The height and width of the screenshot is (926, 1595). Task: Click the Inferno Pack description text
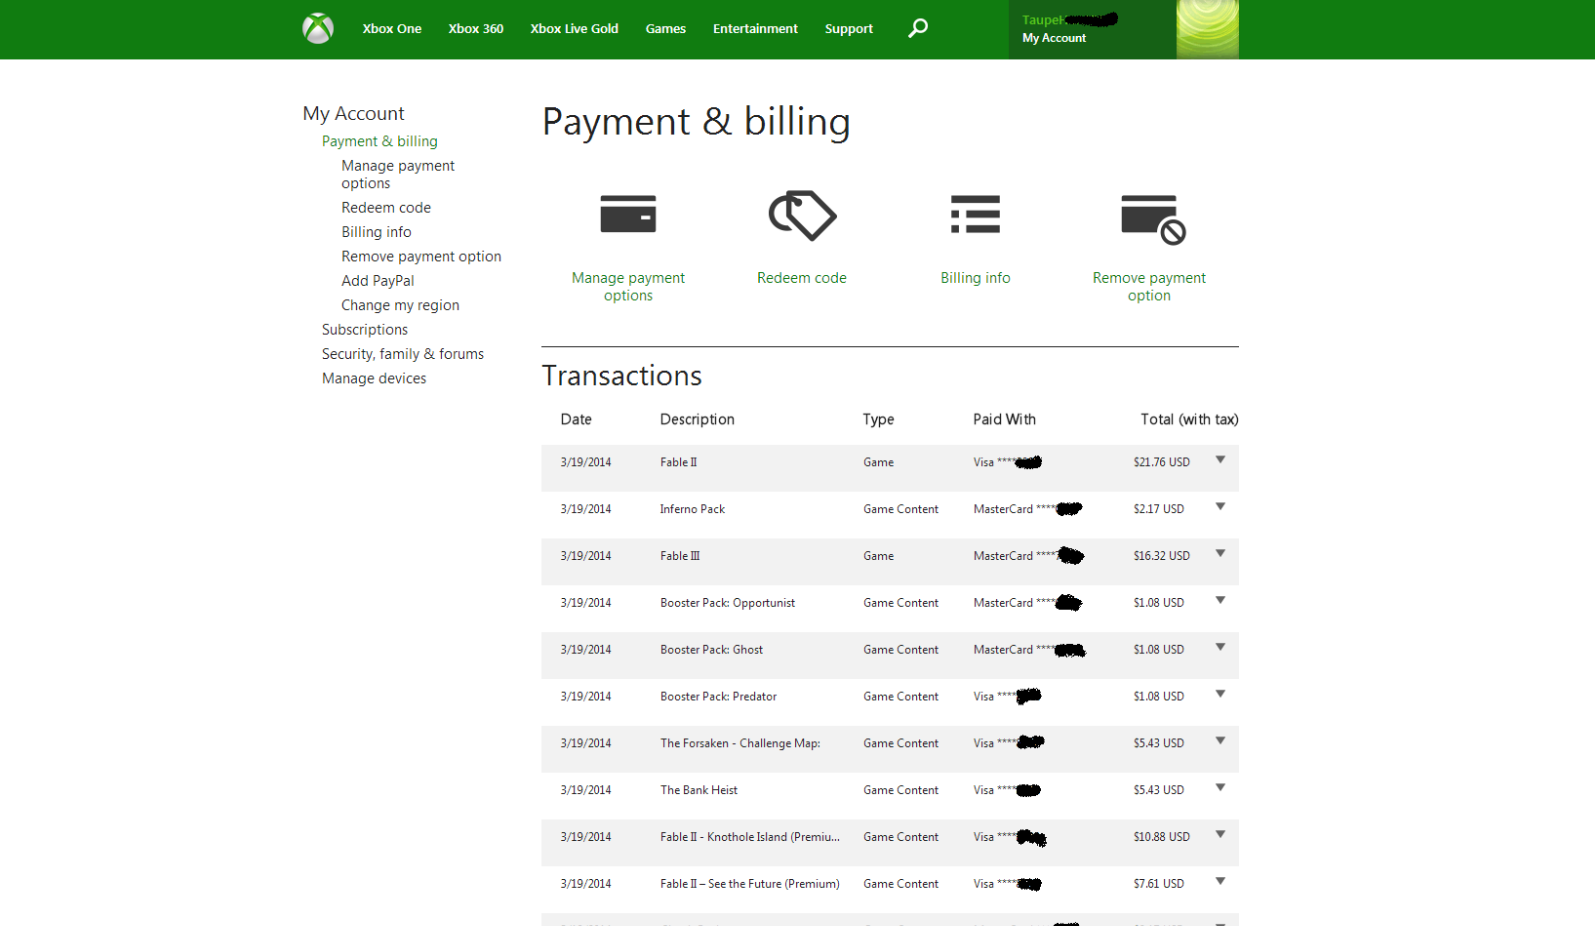point(692,510)
